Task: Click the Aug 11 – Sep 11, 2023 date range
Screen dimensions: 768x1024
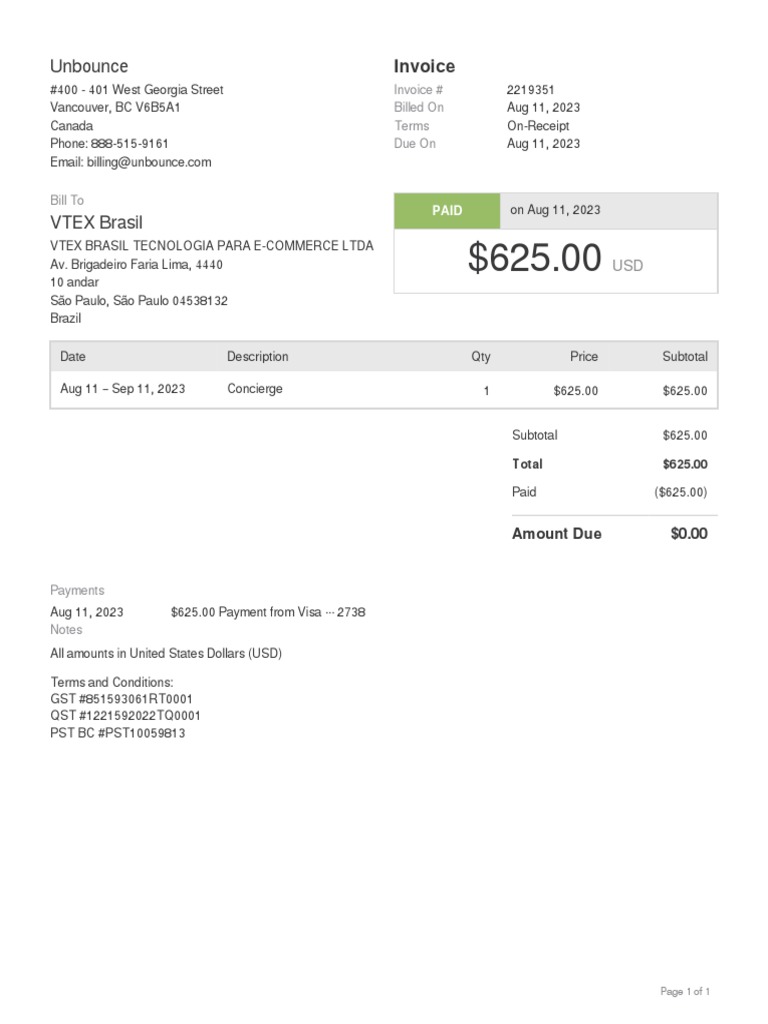Action: pos(122,389)
